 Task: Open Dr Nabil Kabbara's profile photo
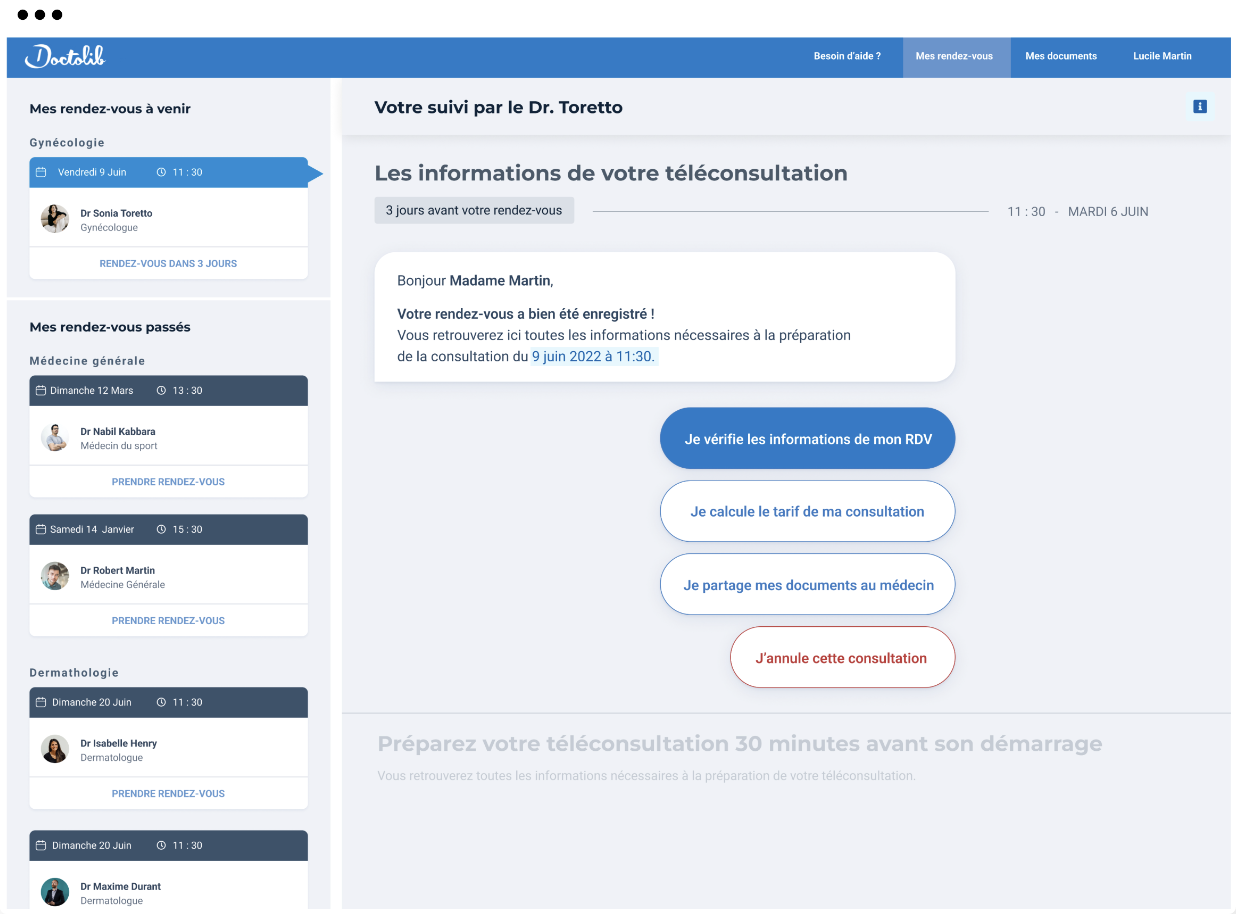click(x=55, y=437)
